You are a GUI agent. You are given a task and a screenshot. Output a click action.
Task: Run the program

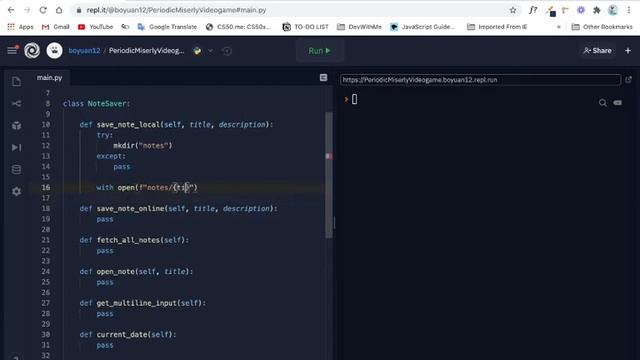pyautogui.click(x=320, y=51)
